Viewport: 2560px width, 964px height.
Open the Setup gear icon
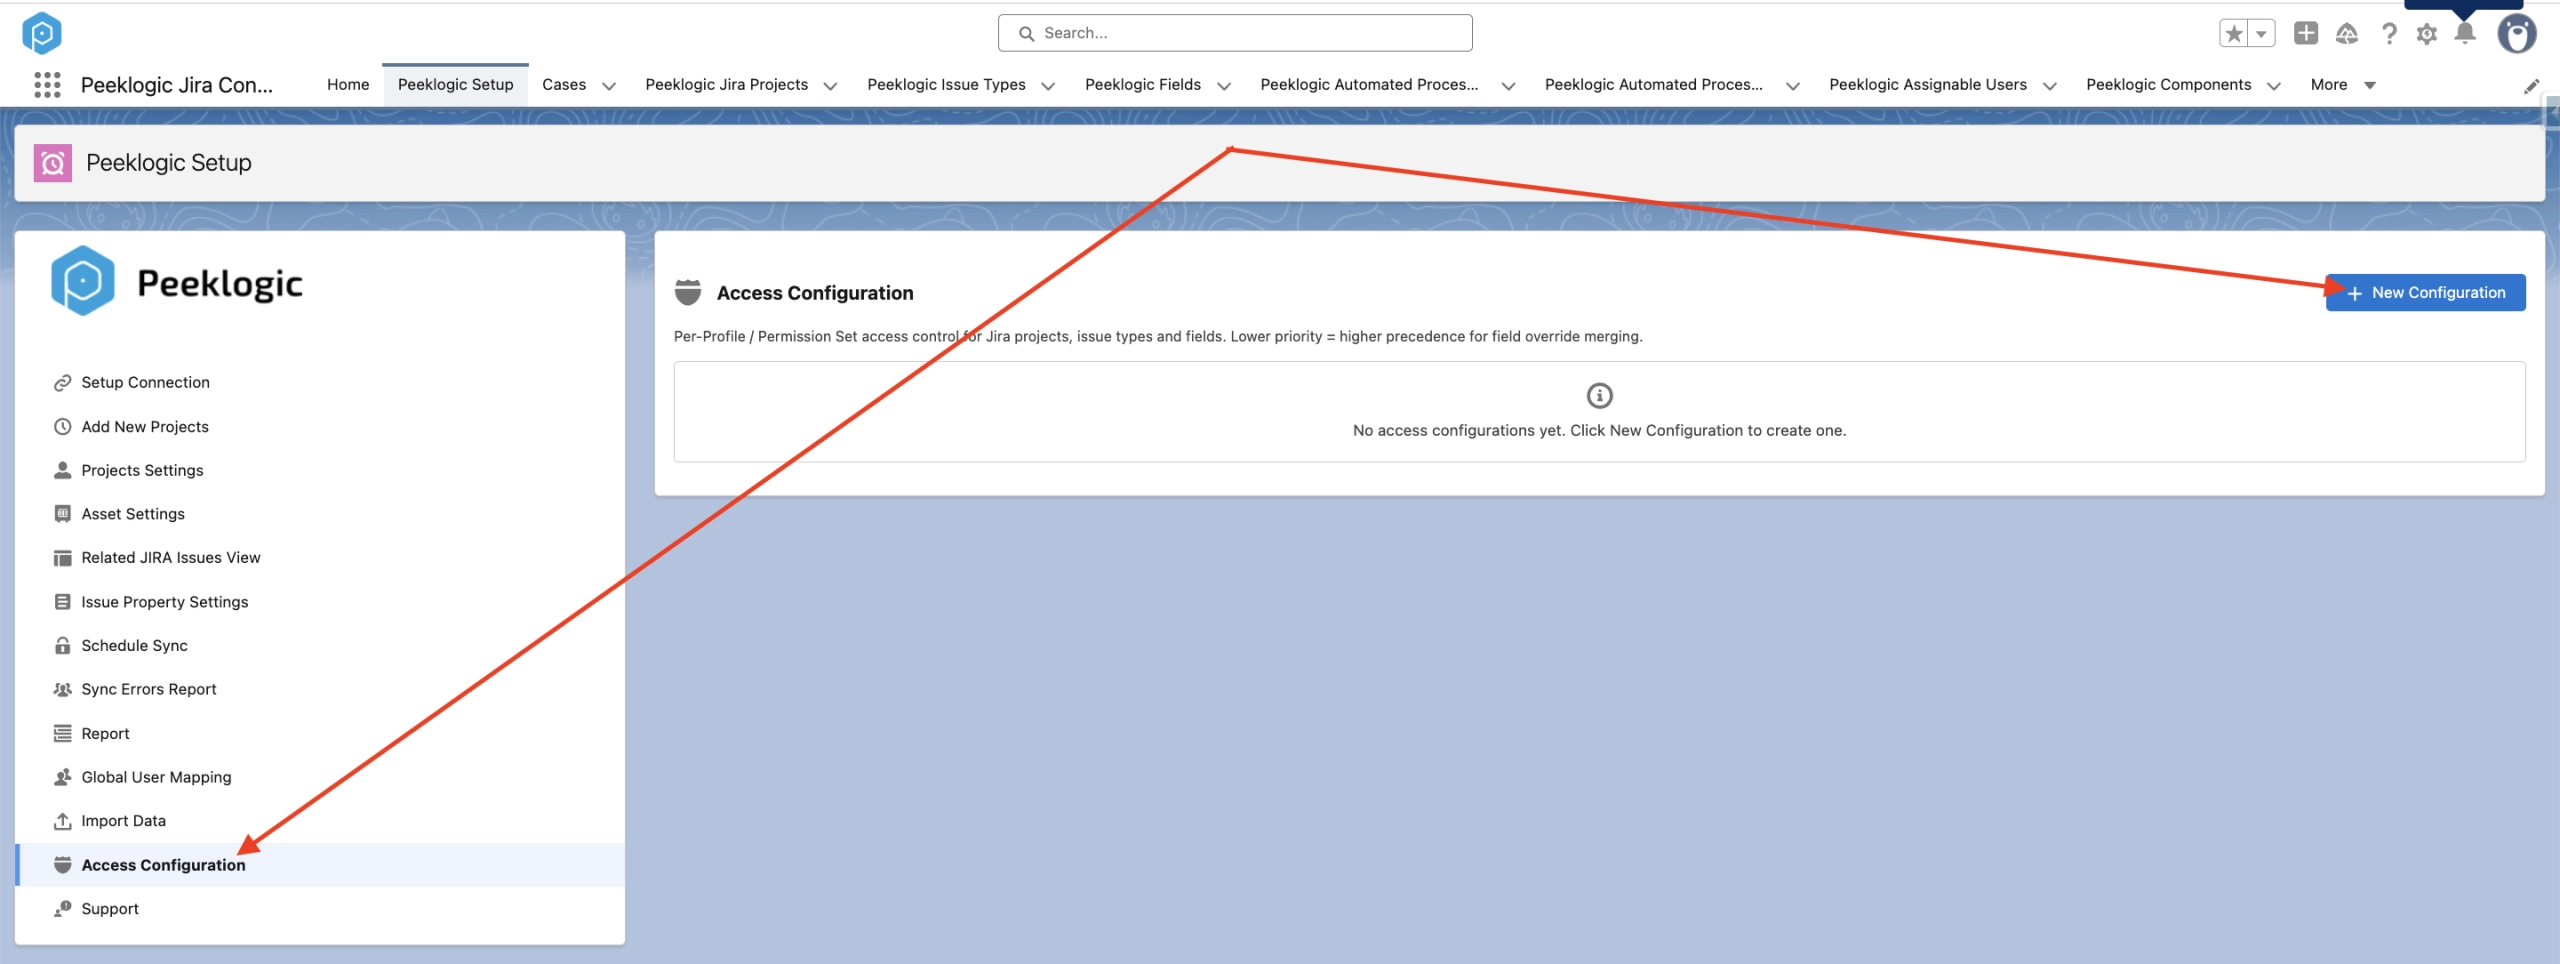pyautogui.click(x=2427, y=33)
